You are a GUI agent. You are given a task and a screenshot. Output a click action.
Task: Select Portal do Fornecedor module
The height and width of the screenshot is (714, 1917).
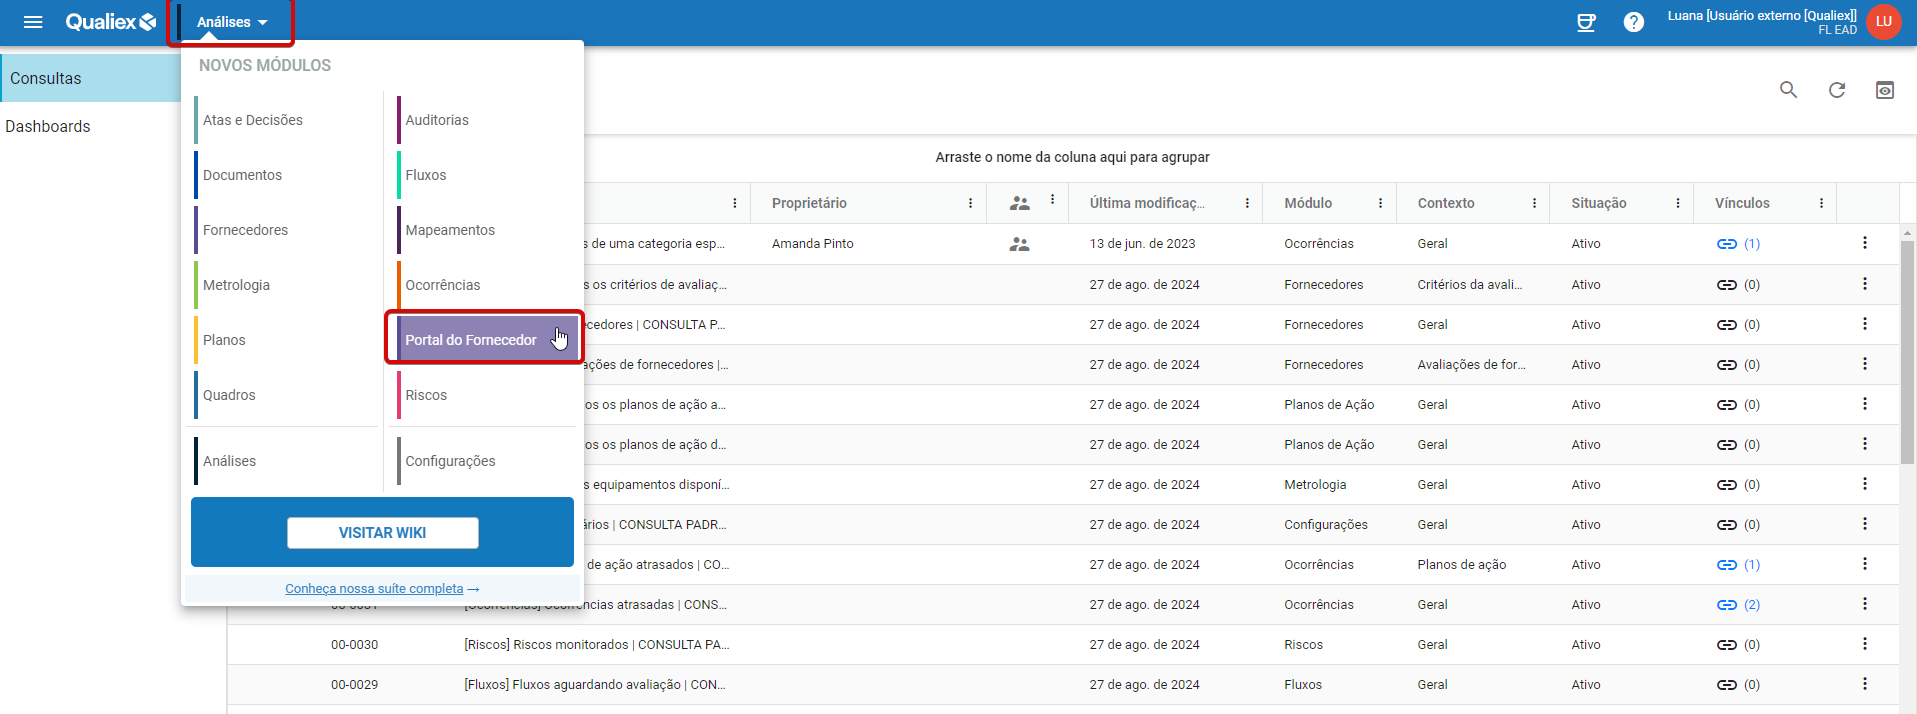[487, 340]
